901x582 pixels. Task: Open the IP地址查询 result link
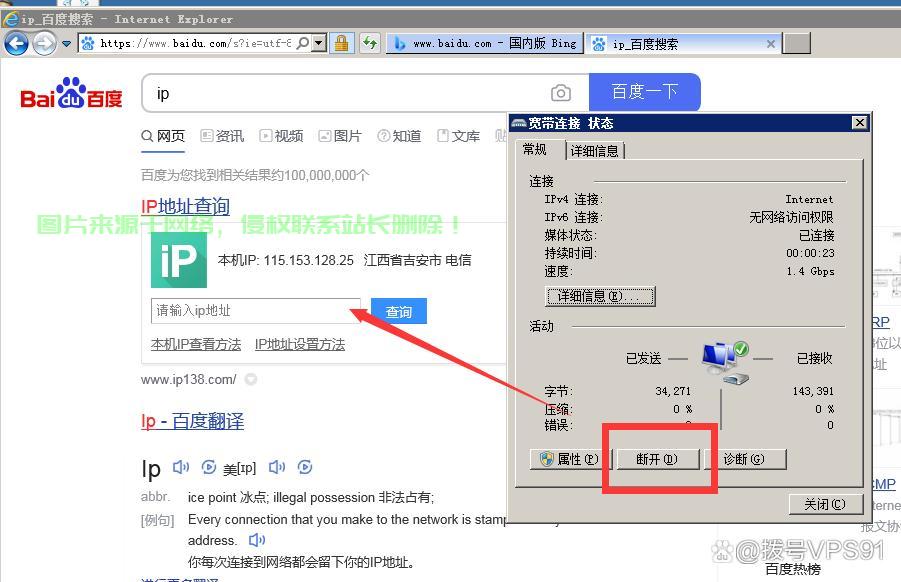click(x=186, y=206)
